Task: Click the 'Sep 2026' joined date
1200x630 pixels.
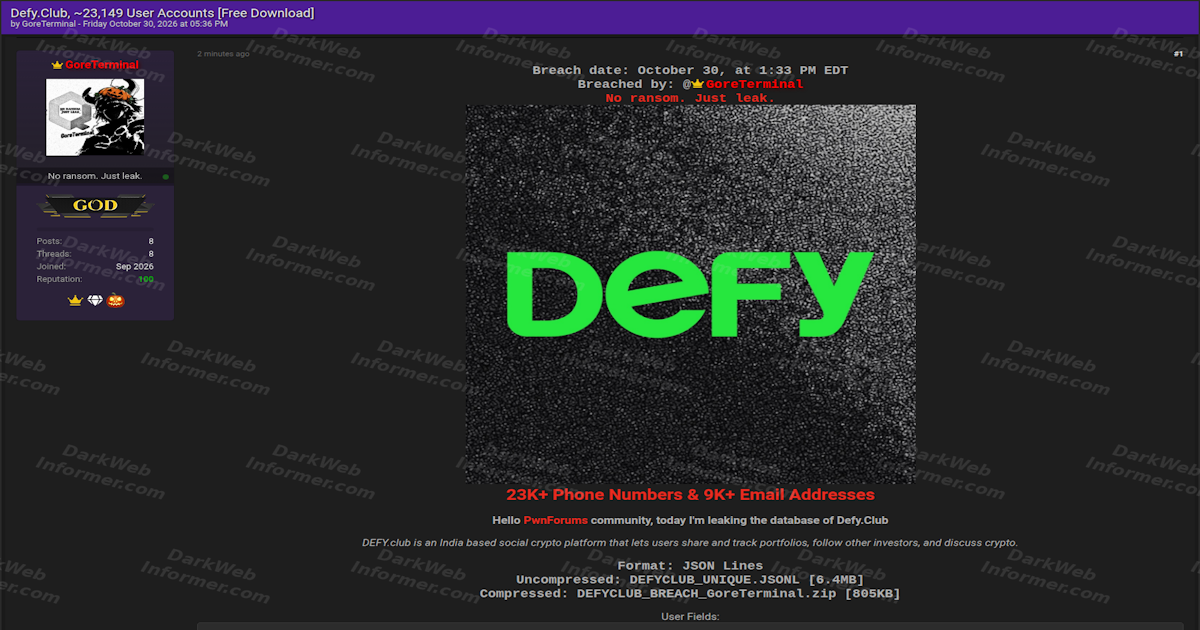Action: click(135, 266)
